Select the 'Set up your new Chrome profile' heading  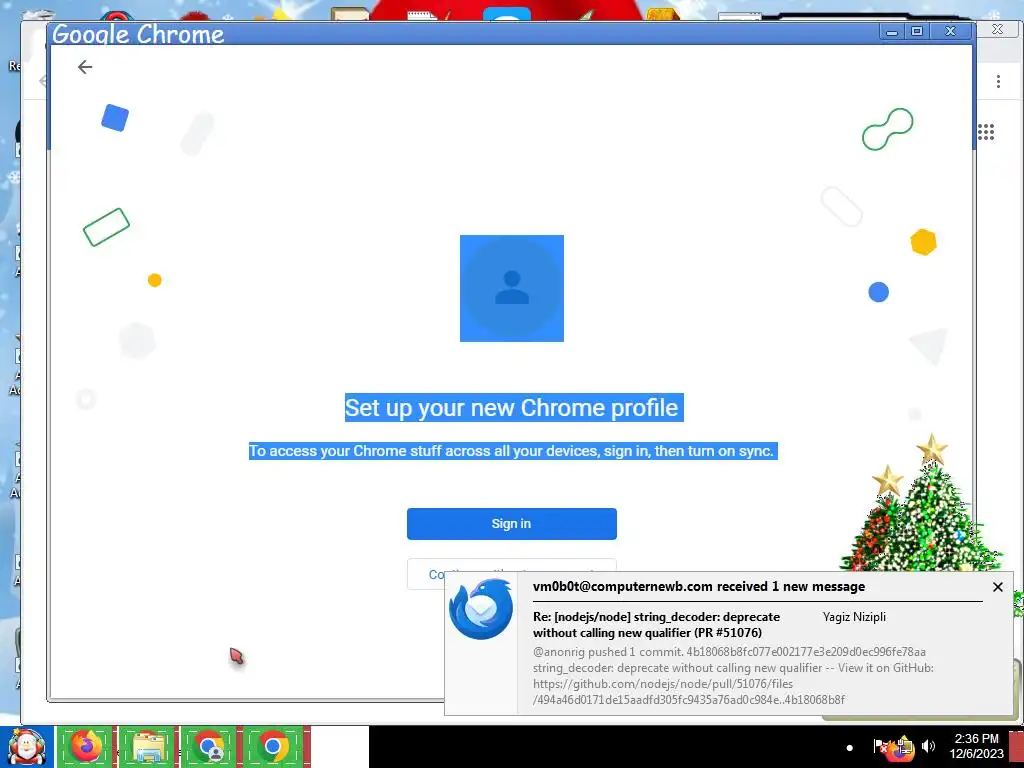(514, 408)
